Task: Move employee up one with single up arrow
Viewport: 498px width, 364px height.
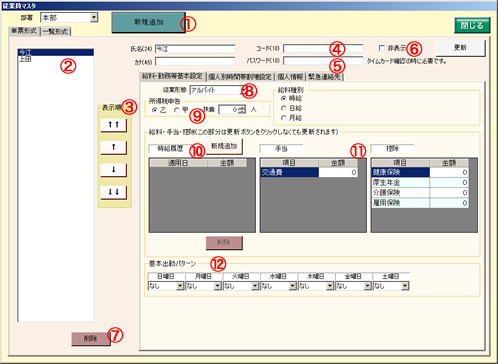Action: [114, 147]
